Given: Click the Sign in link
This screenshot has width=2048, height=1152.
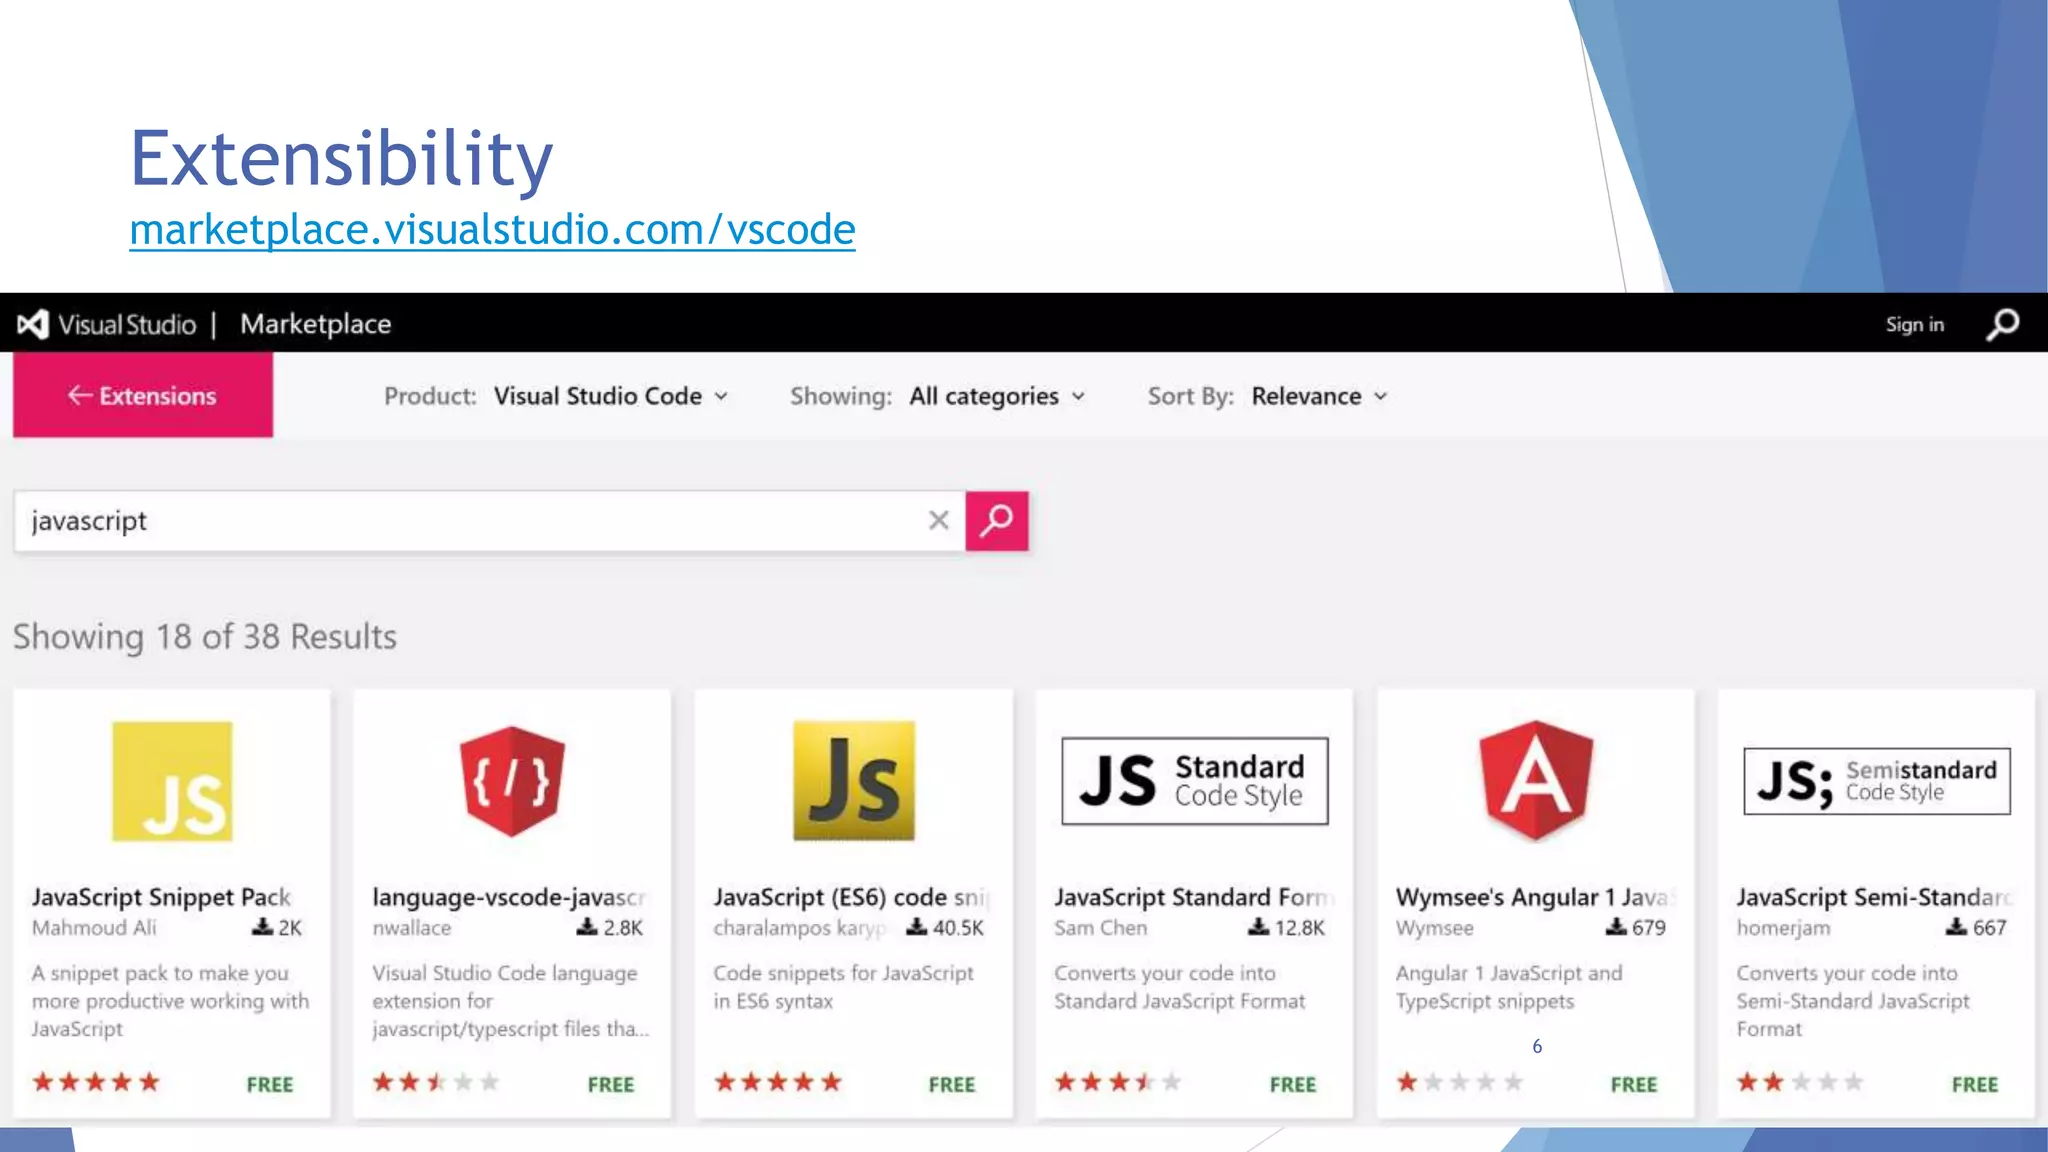Looking at the screenshot, I should [x=1914, y=324].
